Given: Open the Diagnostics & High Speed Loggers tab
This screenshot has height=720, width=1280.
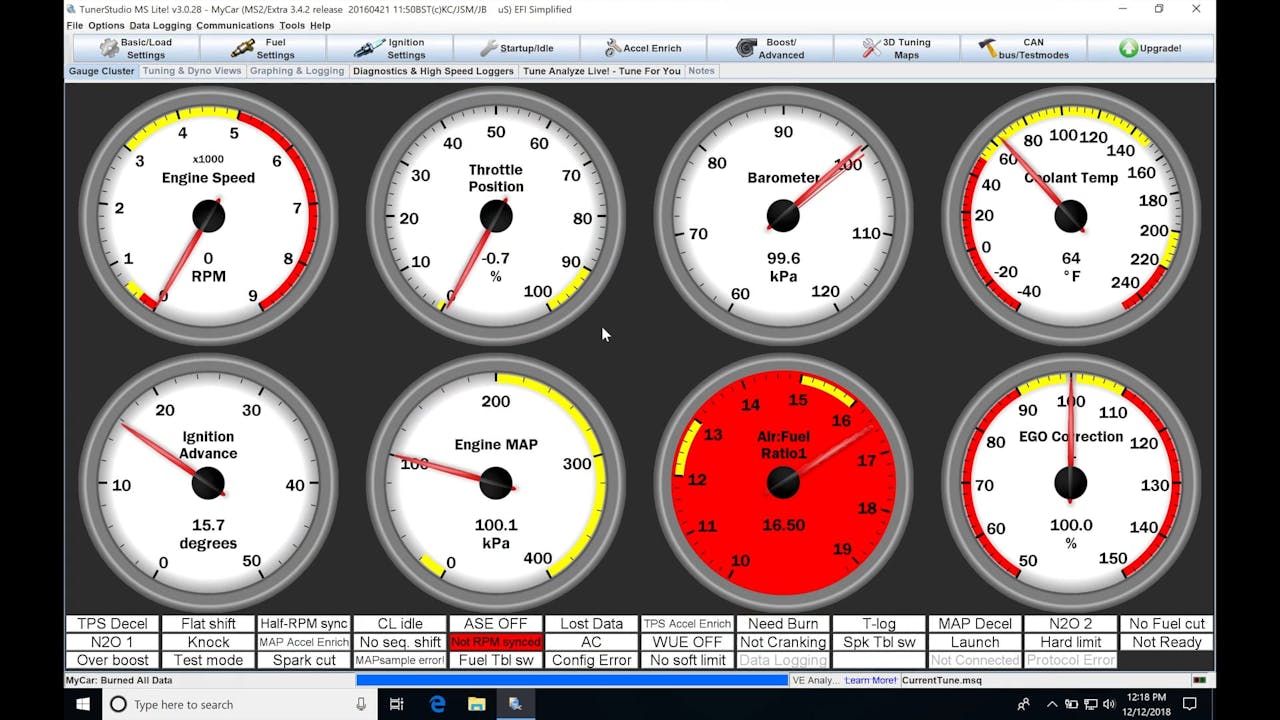Looking at the screenshot, I should (433, 70).
